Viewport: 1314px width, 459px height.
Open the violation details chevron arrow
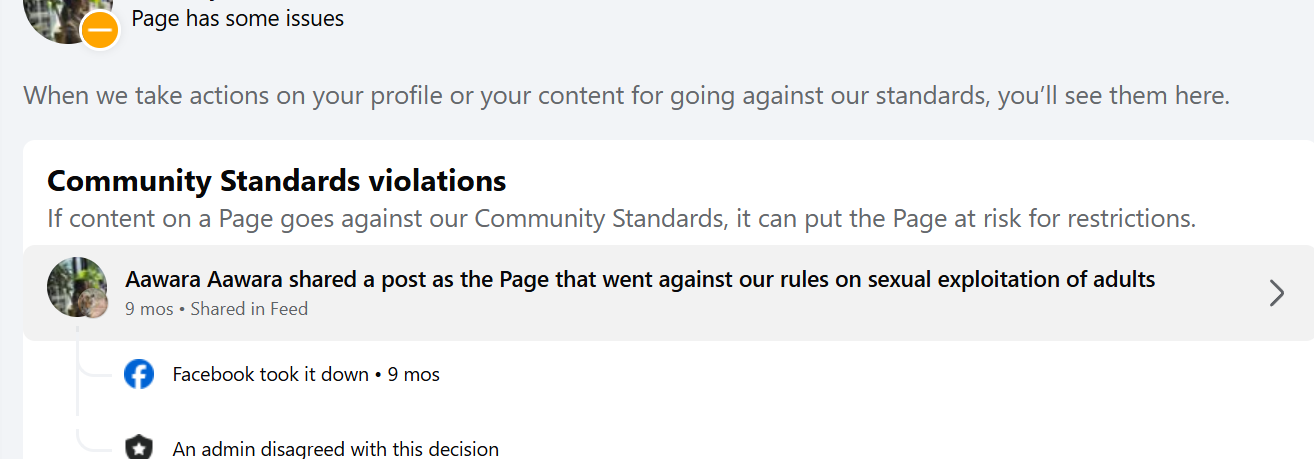[x=1276, y=293]
